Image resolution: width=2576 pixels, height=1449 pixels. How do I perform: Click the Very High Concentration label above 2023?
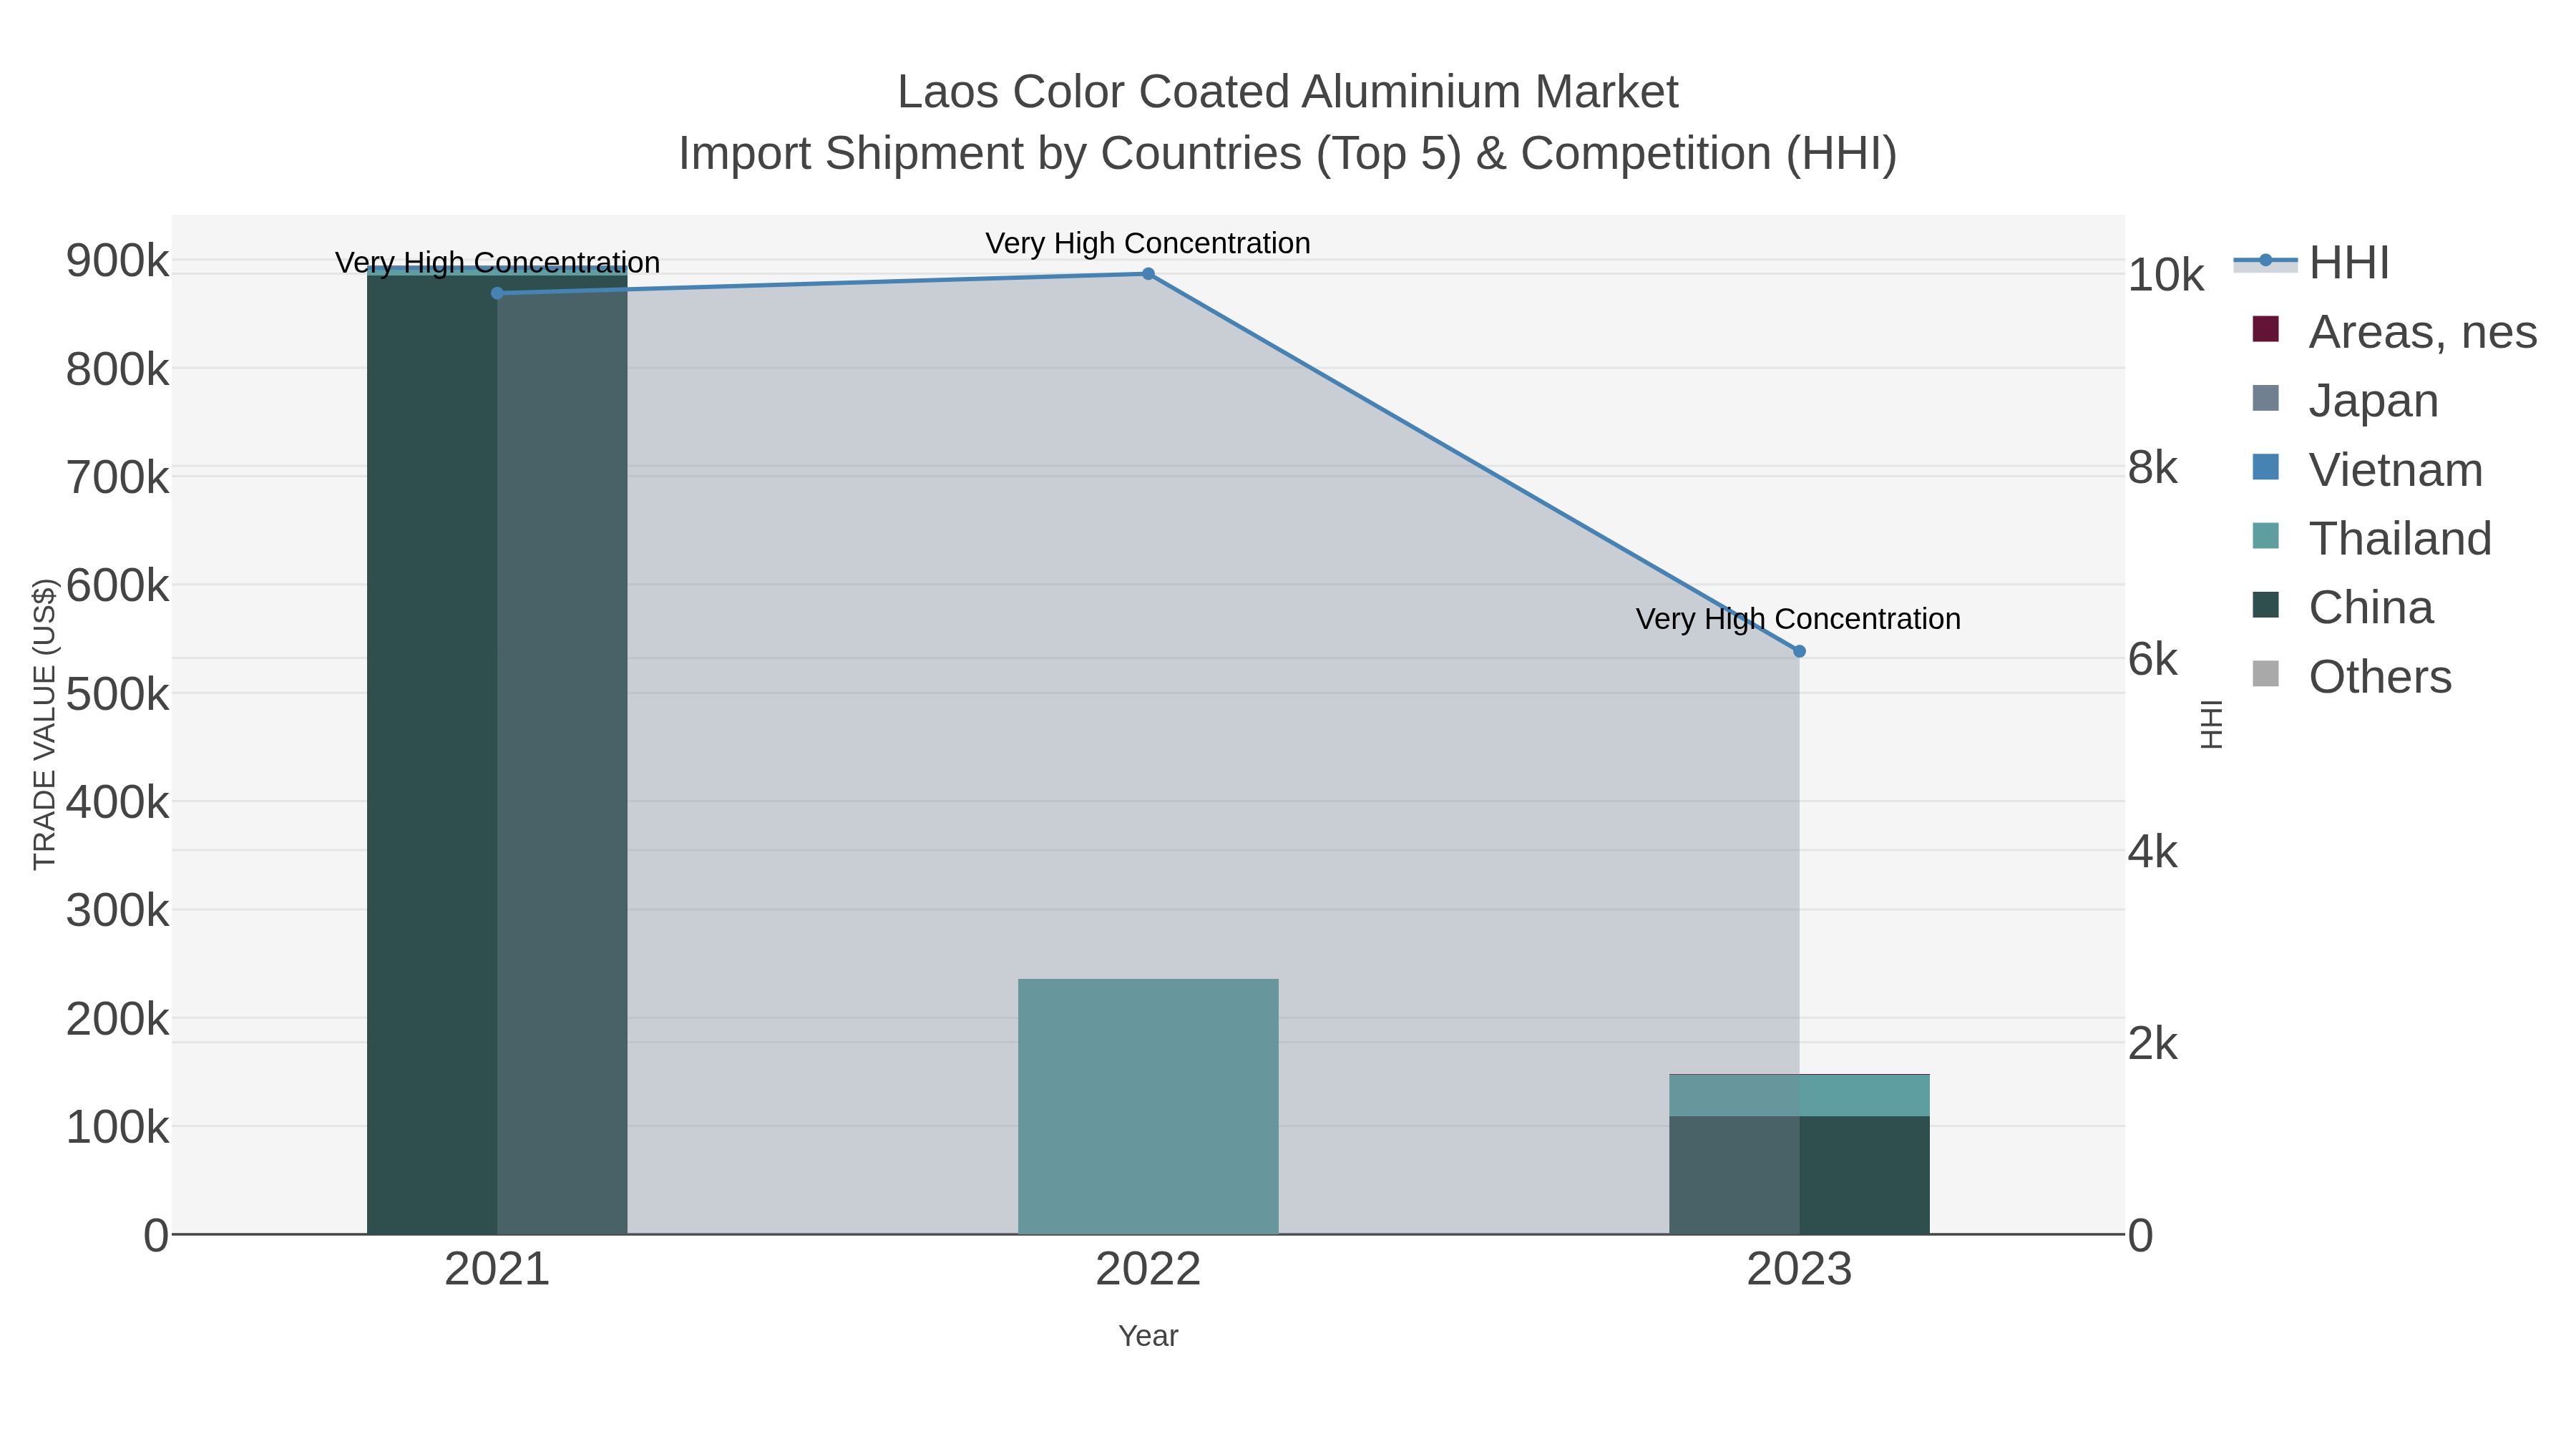click(x=1798, y=619)
